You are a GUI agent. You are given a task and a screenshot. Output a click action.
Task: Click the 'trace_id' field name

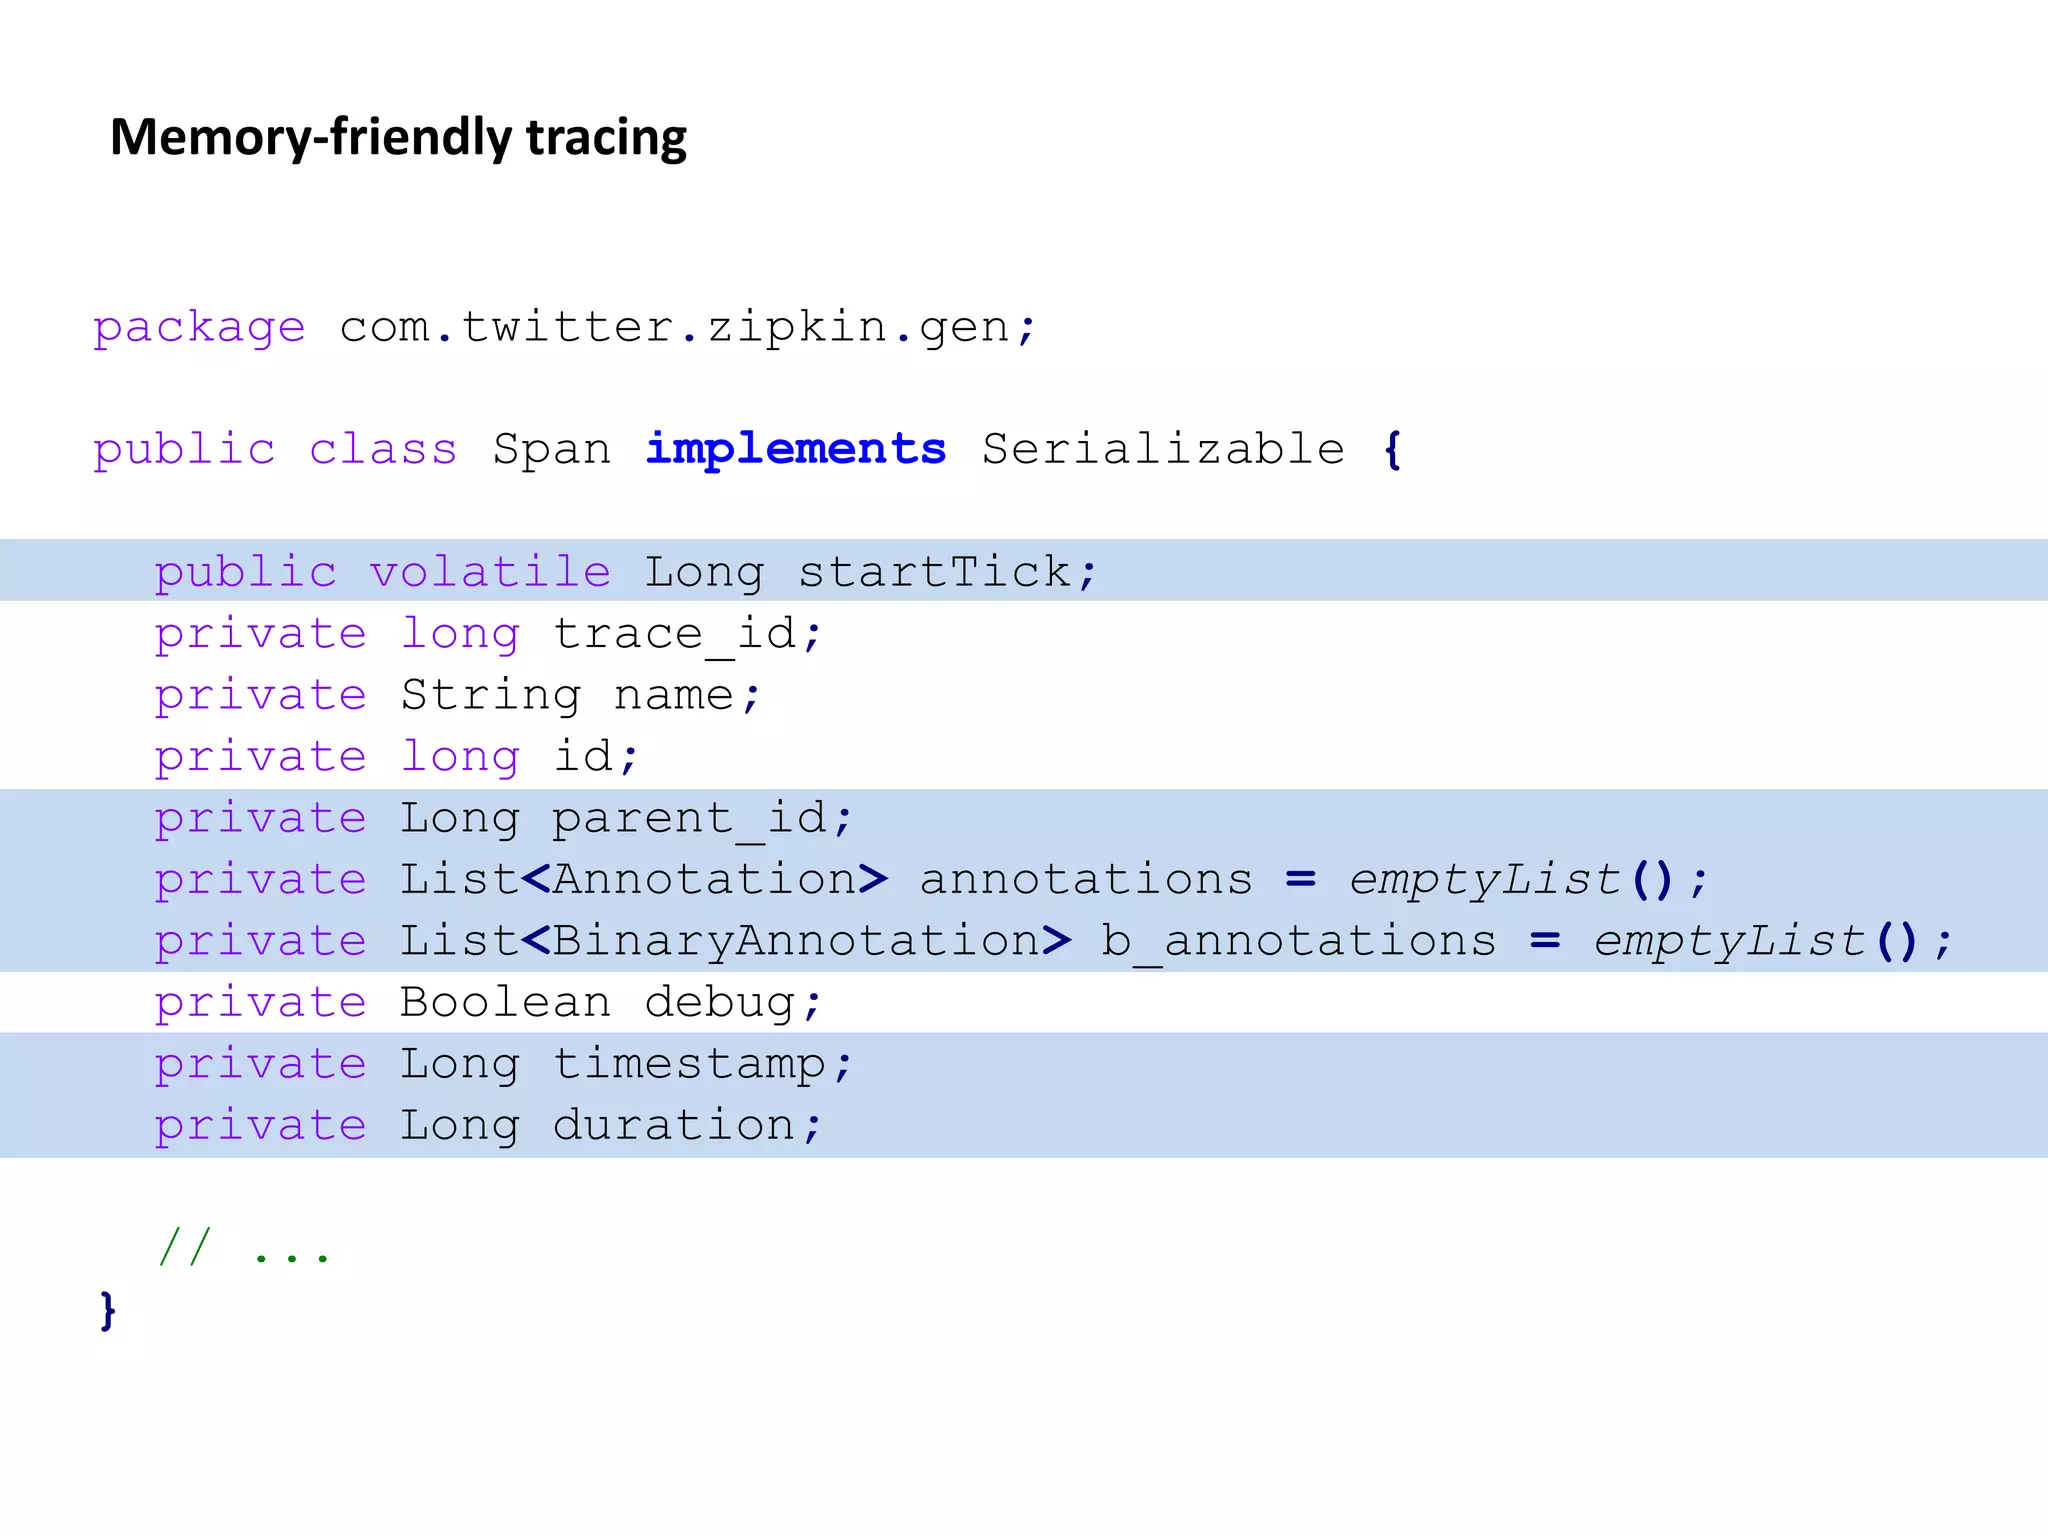[675, 634]
